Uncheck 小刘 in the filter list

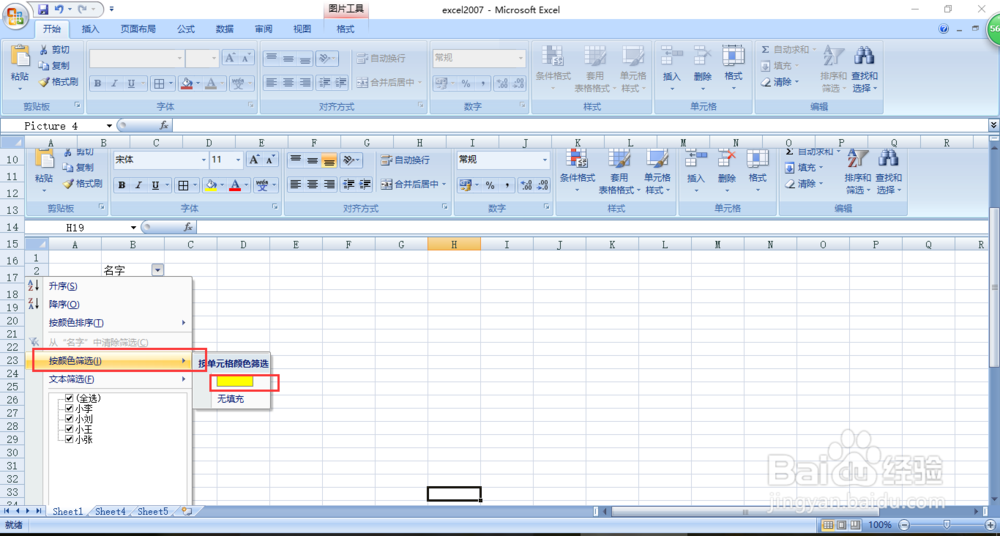coord(70,419)
